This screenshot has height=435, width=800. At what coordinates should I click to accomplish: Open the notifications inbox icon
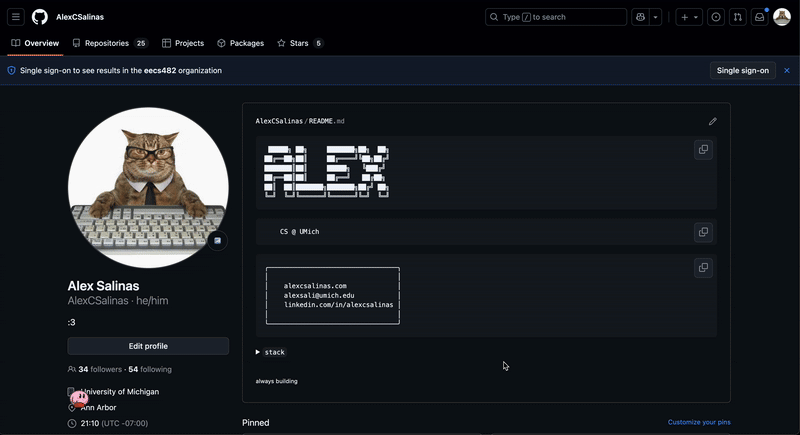(x=760, y=17)
